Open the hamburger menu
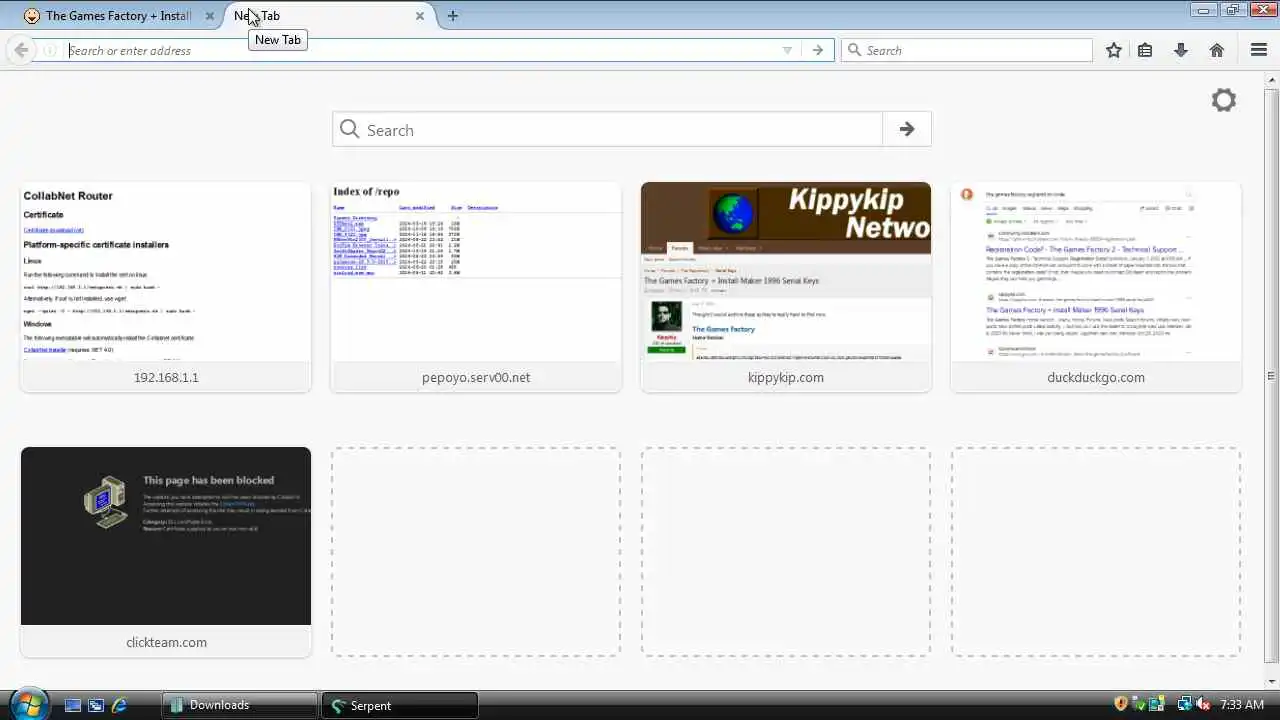1280x720 pixels. [1259, 50]
